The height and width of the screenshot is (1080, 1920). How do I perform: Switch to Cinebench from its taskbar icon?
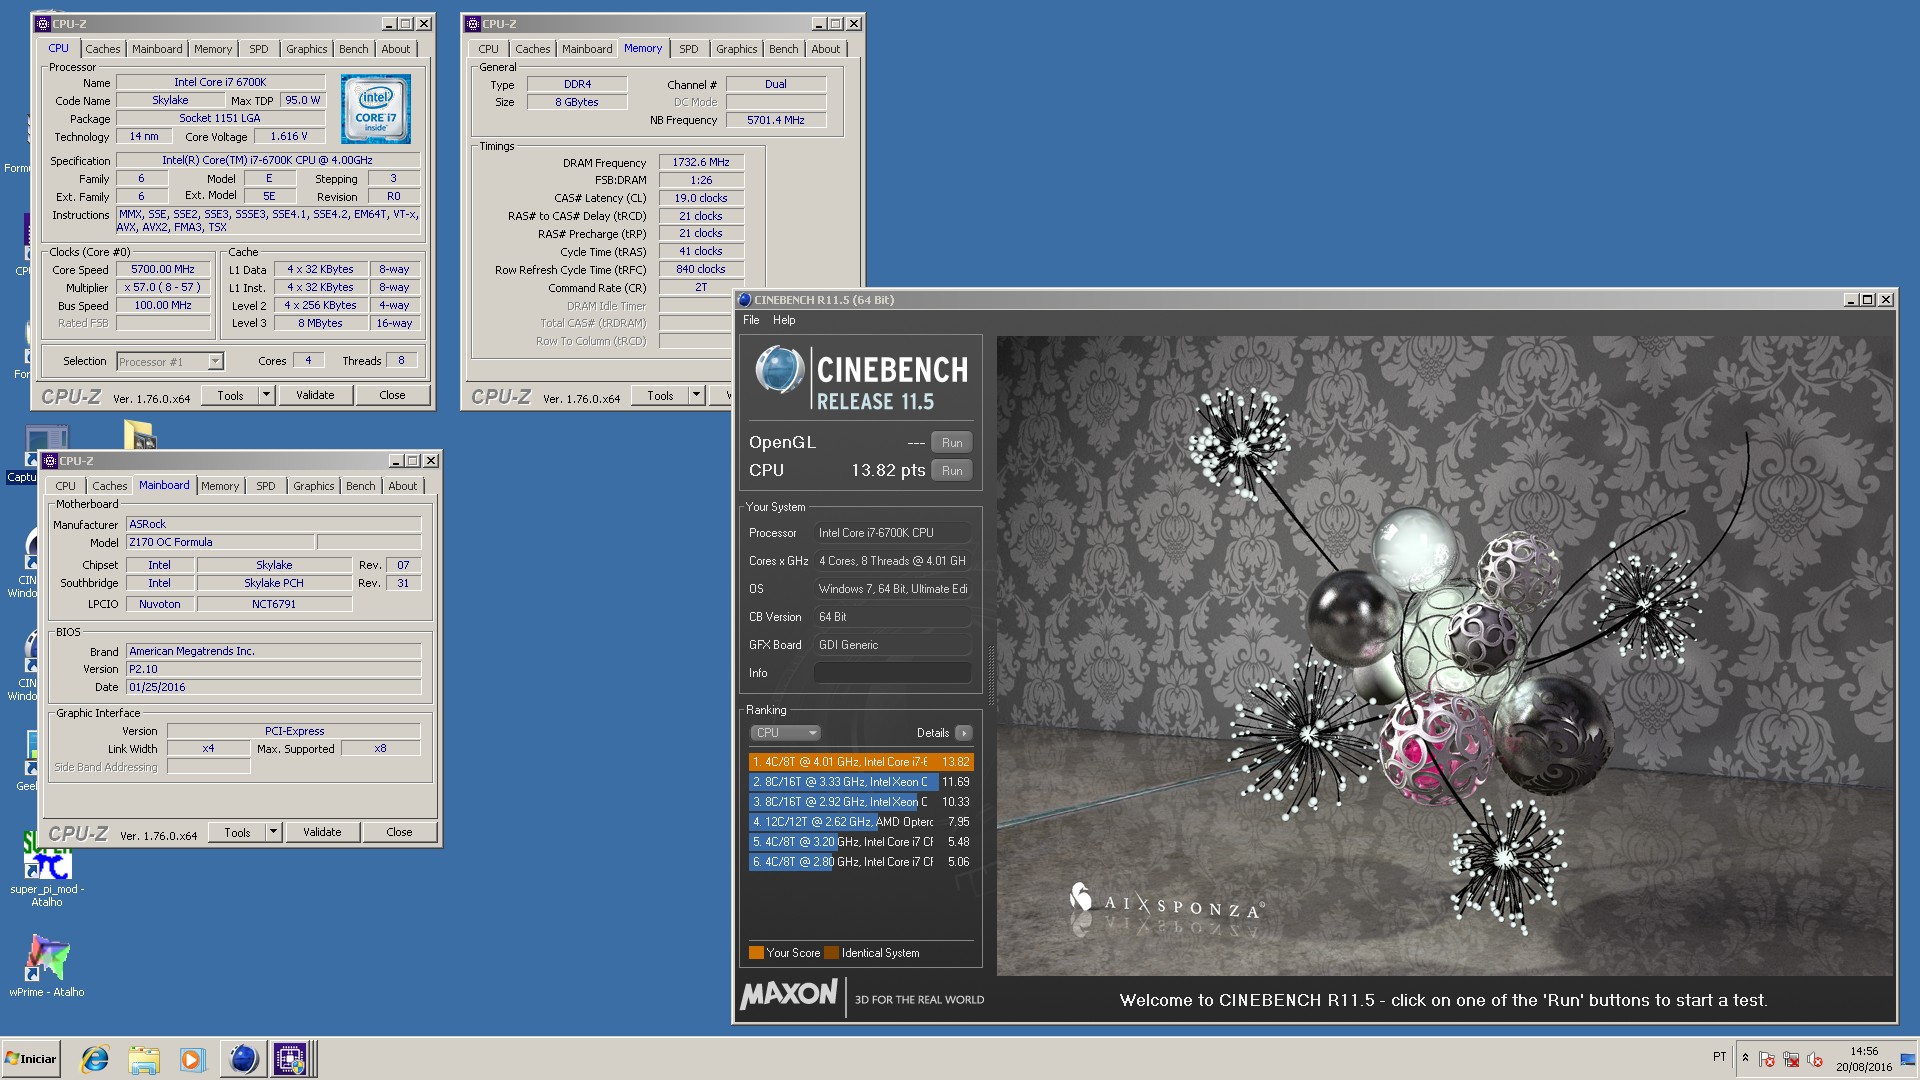243,1059
